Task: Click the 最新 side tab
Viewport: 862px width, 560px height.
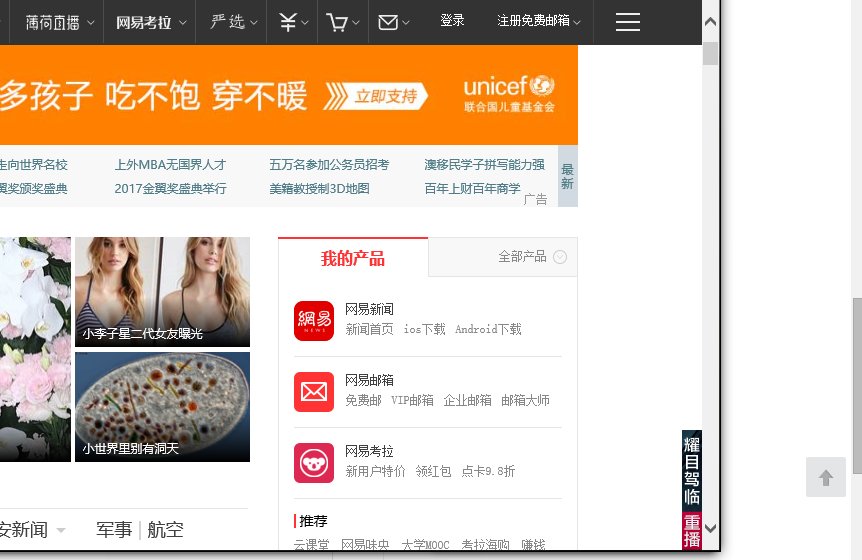Action: pyautogui.click(x=567, y=176)
